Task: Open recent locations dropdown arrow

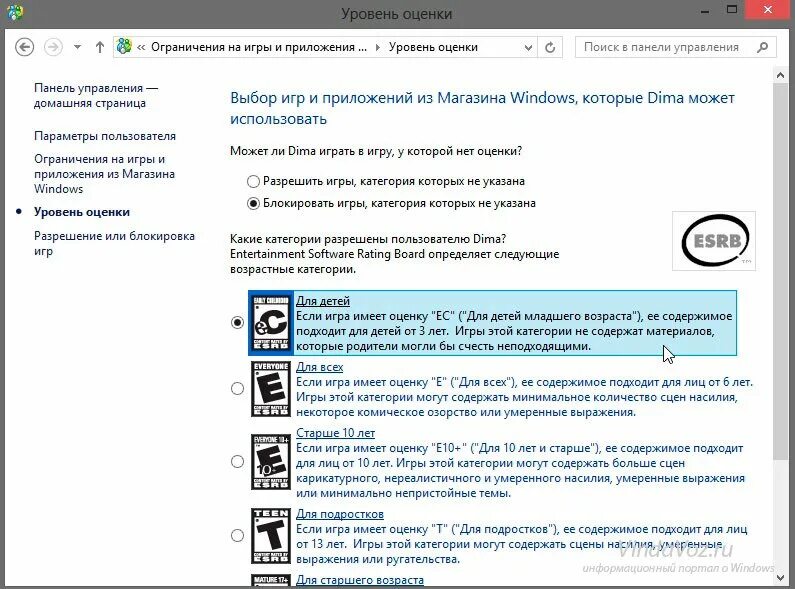Action: pyautogui.click(x=77, y=47)
